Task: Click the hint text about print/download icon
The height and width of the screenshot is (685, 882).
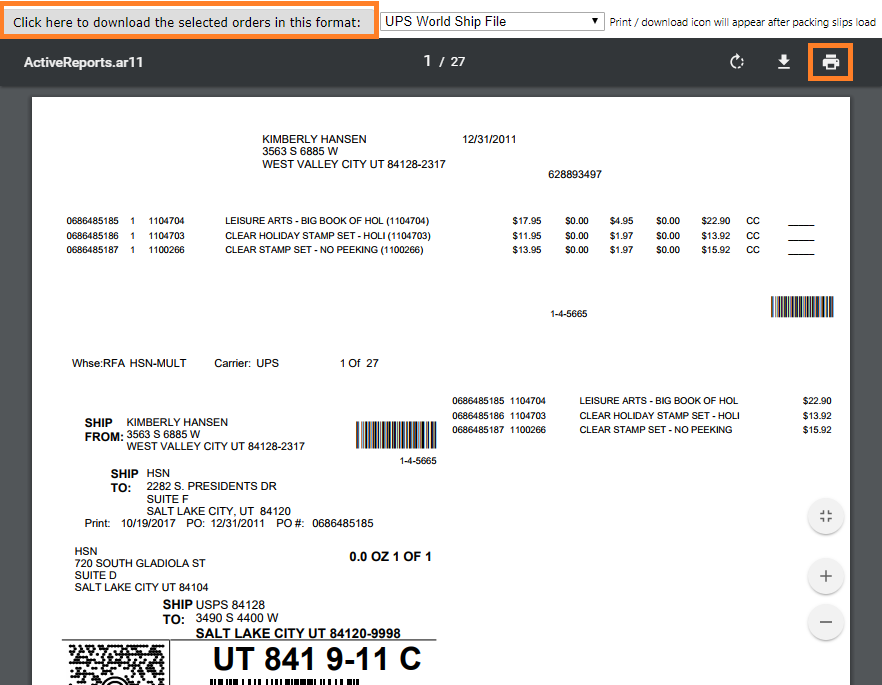Action: (742, 22)
